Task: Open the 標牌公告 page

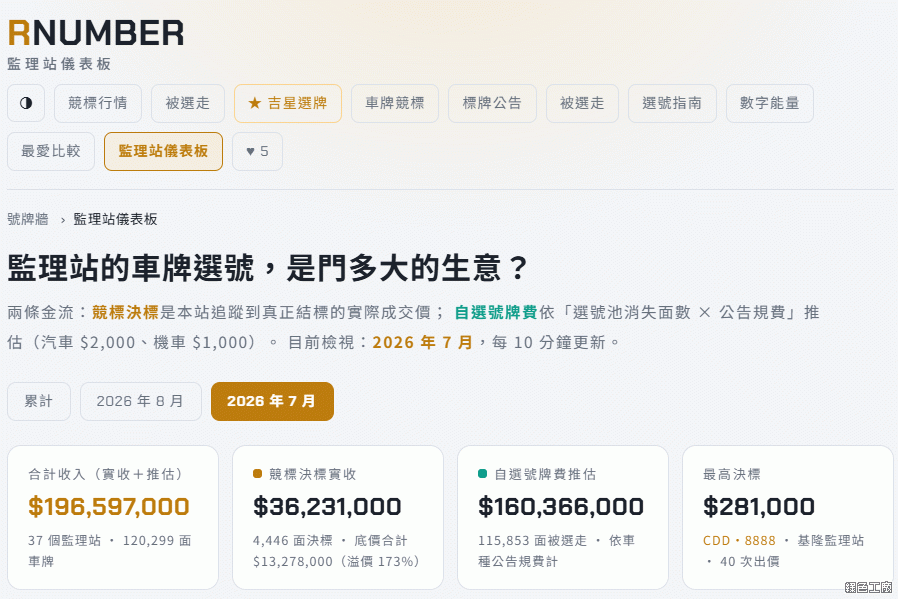Action: click(493, 103)
